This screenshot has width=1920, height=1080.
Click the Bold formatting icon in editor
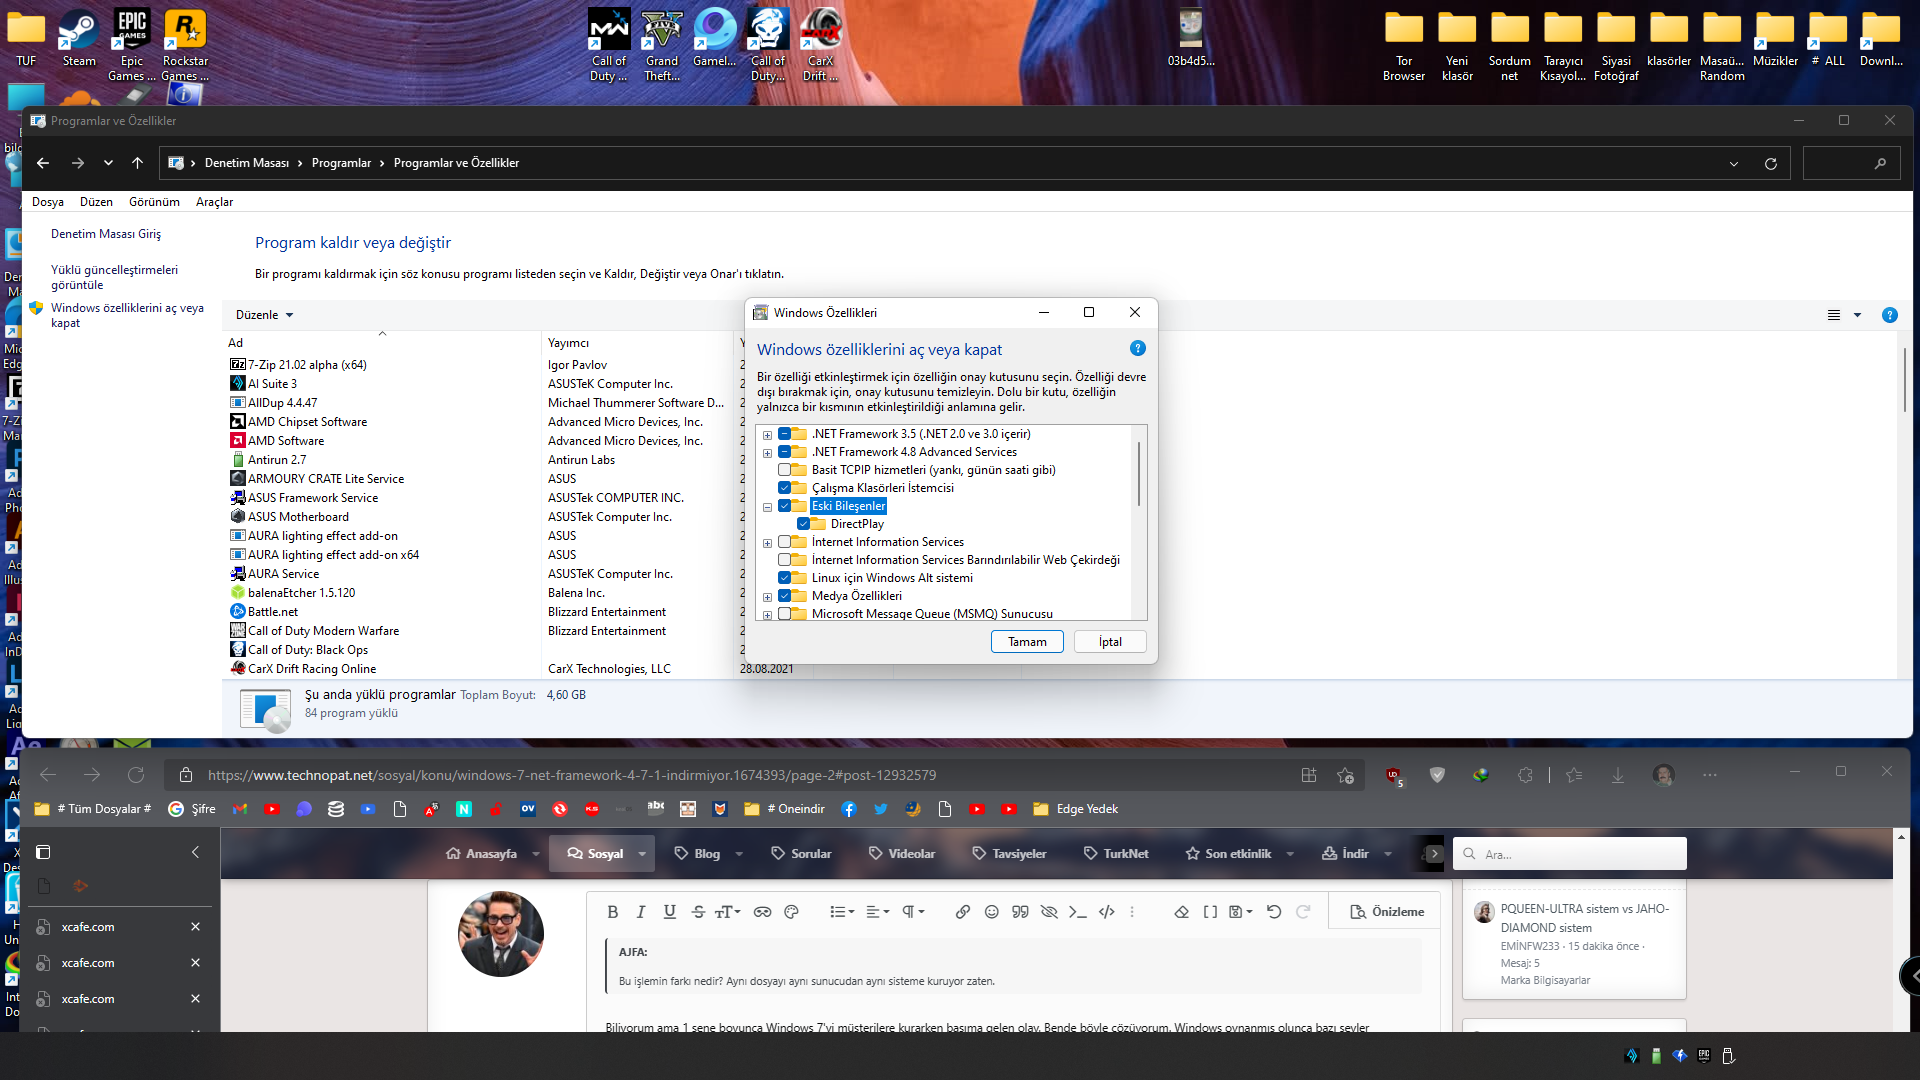click(x=613, y=912)
